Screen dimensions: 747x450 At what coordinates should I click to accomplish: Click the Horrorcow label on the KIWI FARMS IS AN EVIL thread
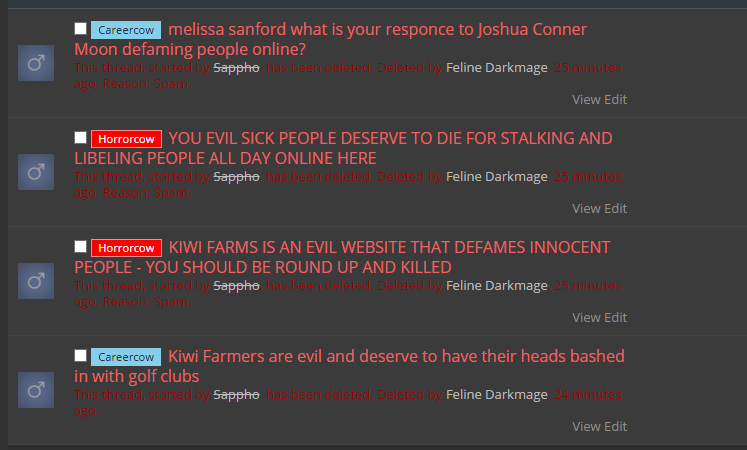point(126,248)
